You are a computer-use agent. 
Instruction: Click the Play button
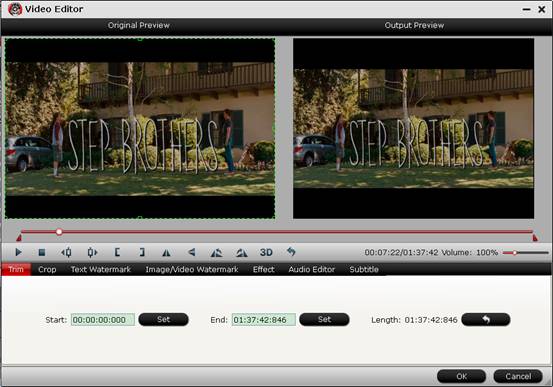pos(18,252)
